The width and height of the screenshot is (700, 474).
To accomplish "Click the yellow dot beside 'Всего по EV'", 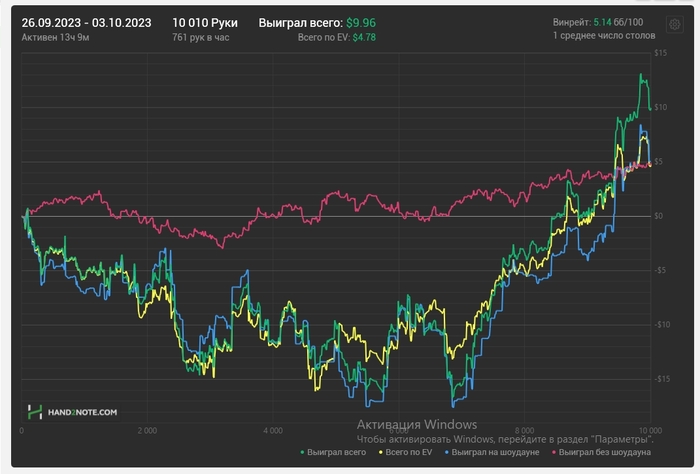I will pos(381,453).
